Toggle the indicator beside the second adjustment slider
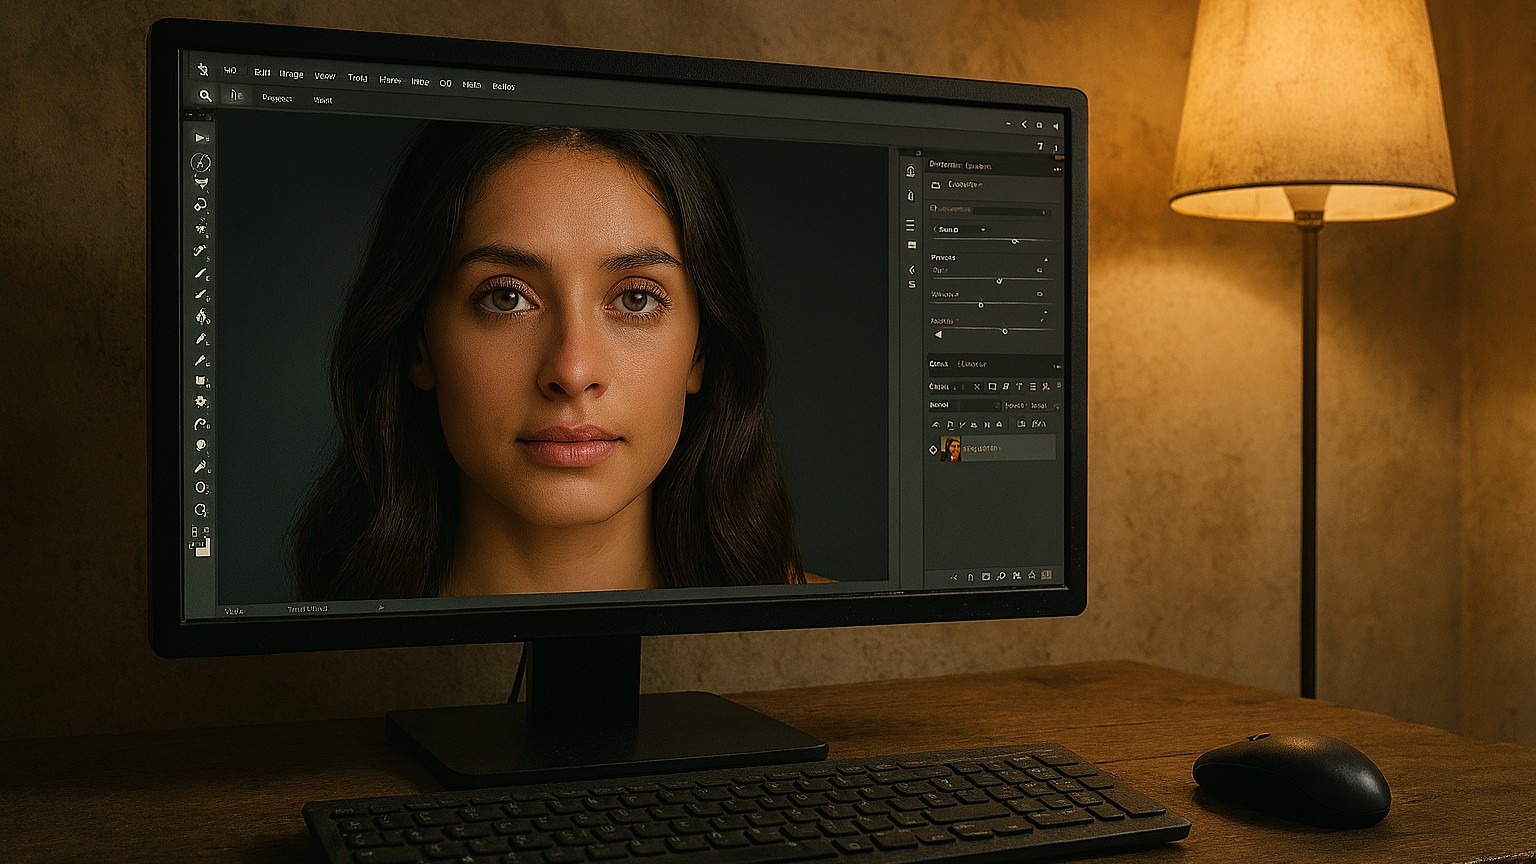This screenshot has height=864, width=1536. pos(1040,295)
